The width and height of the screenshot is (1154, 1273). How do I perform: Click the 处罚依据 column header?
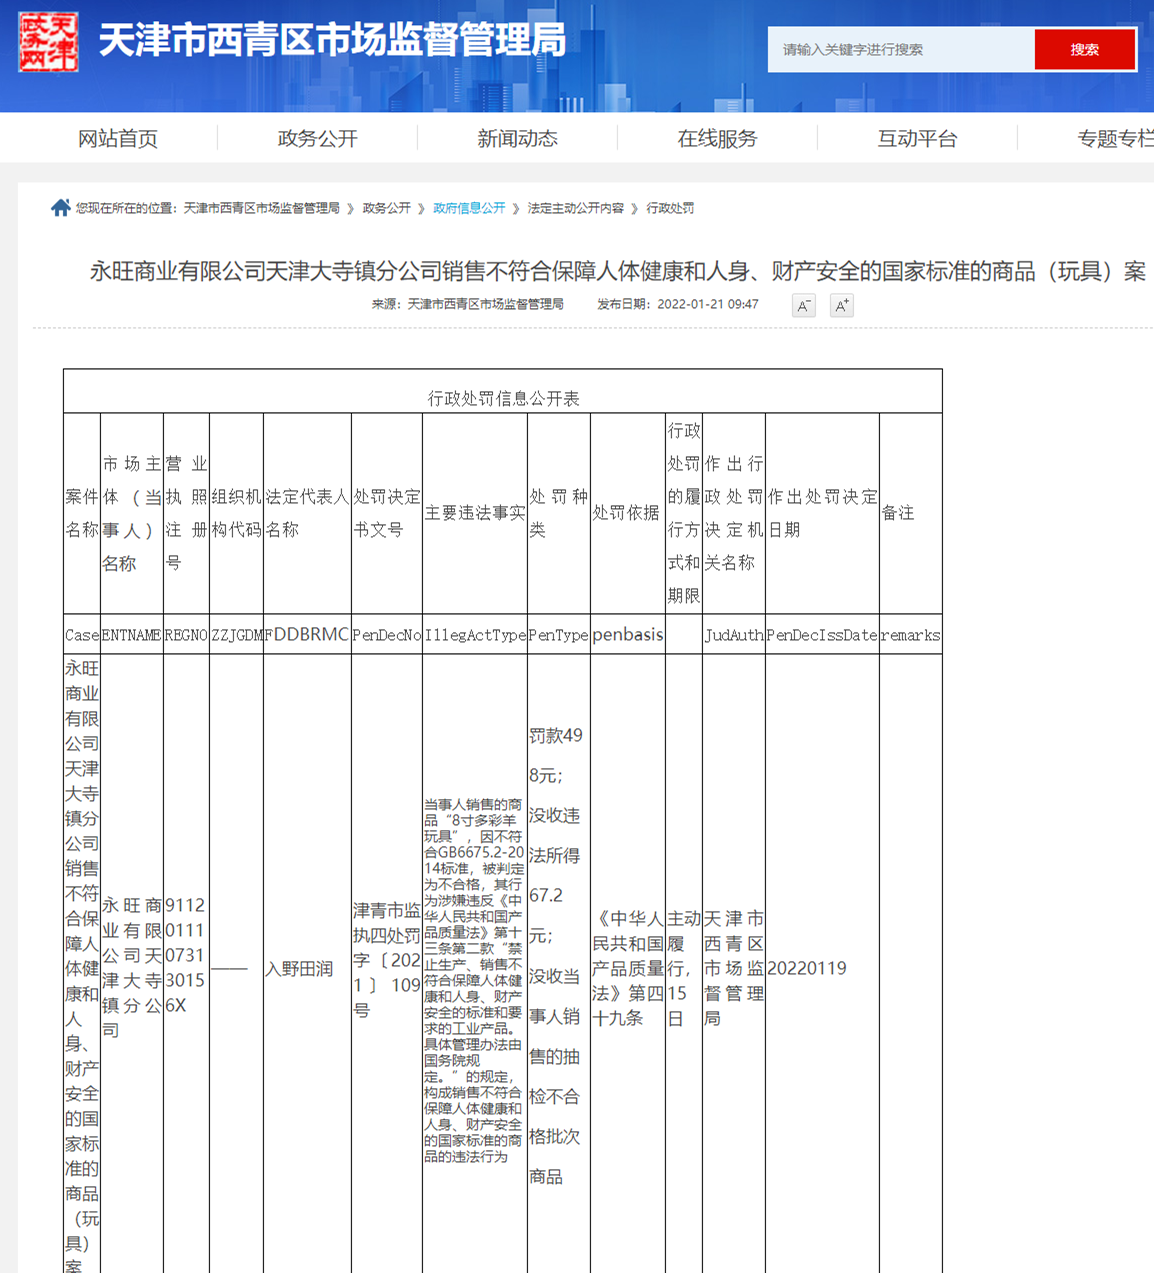click(626, 513)
